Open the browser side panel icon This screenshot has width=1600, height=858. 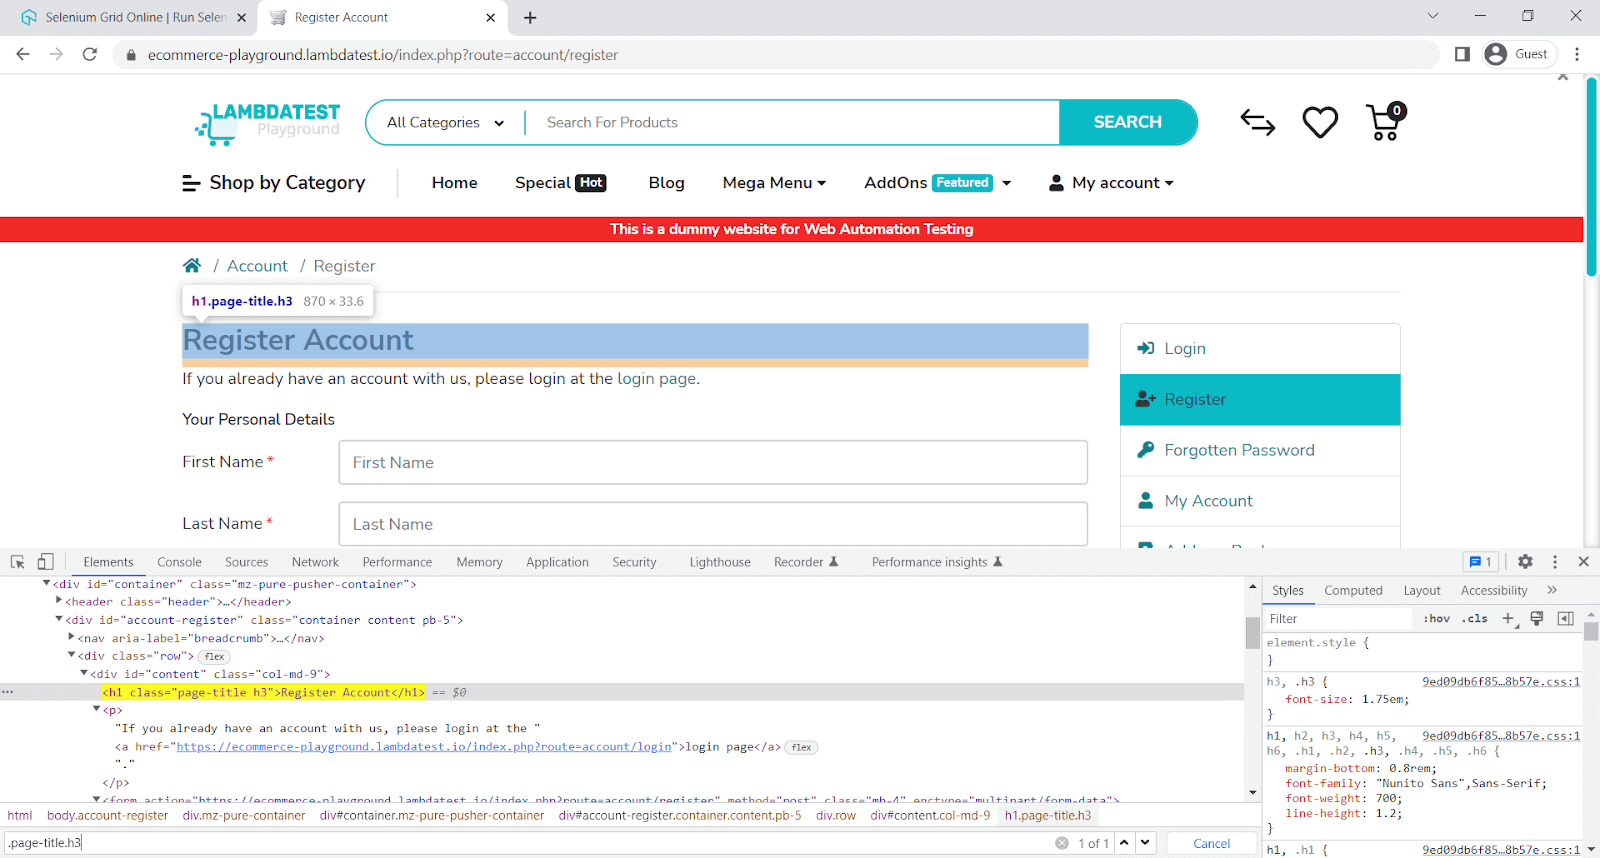(1462, 54)
